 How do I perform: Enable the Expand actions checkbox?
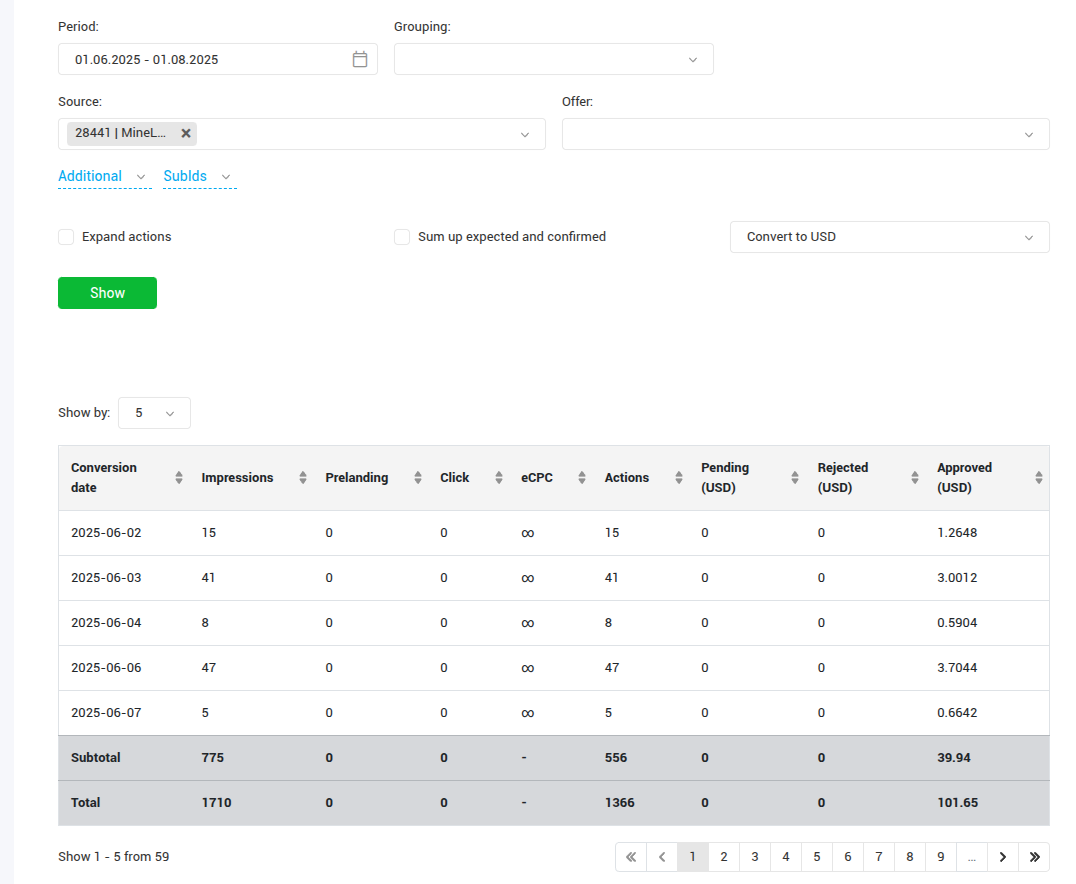(66, 237)
